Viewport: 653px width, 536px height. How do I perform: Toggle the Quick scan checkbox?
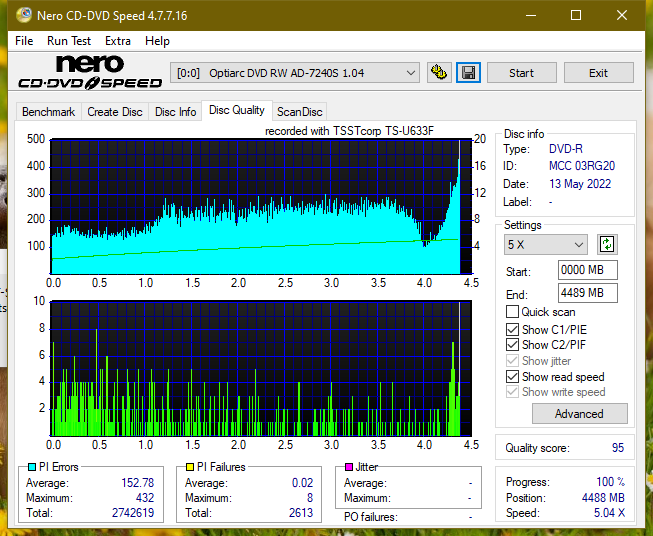pyautogui.click(x=512, y=312)
